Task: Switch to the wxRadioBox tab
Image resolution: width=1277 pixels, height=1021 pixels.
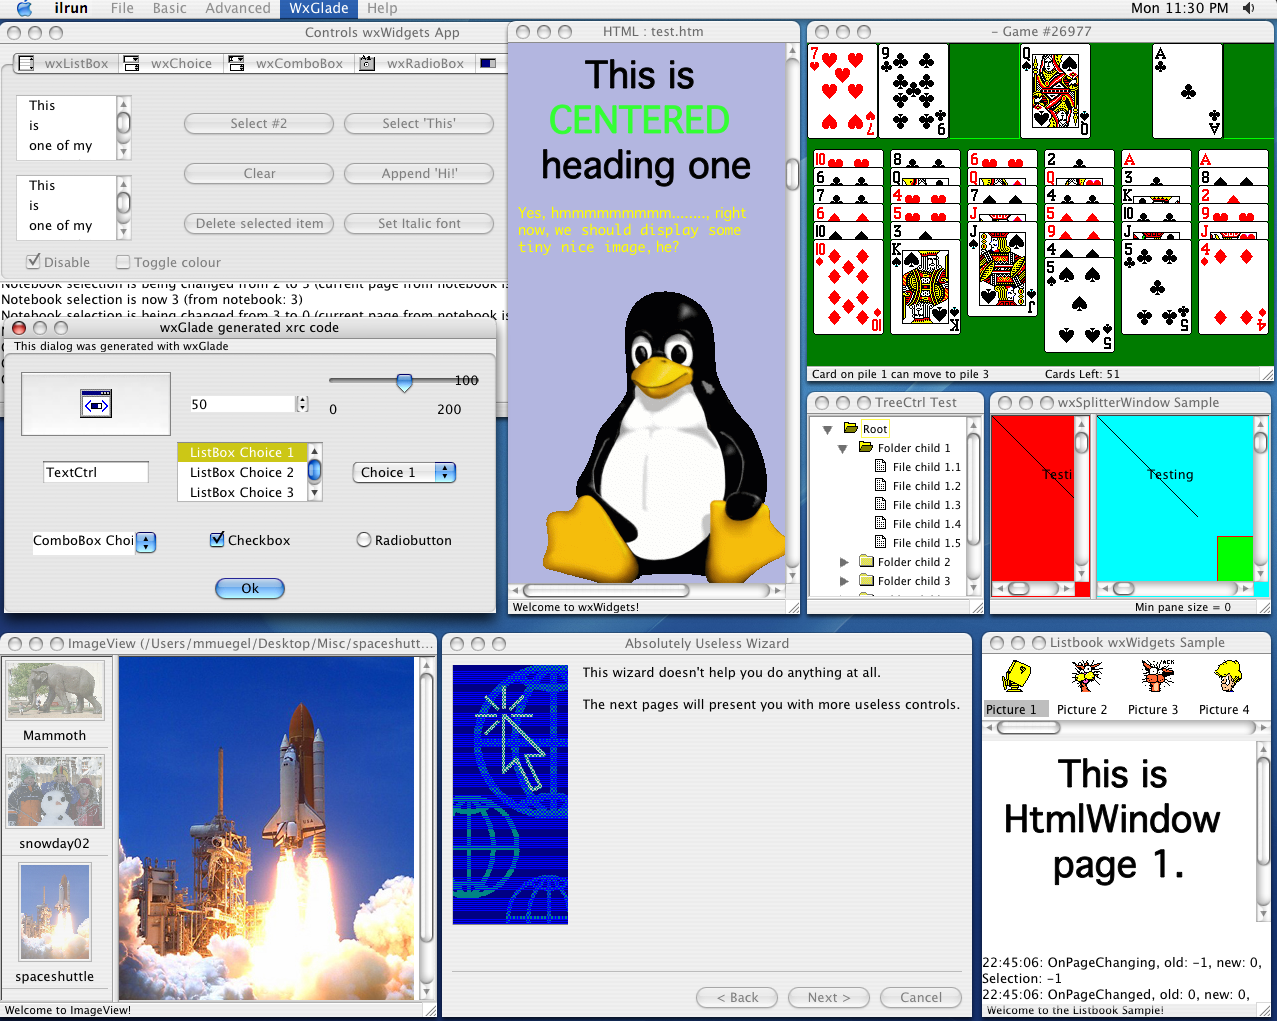Action: coord(413,63)
